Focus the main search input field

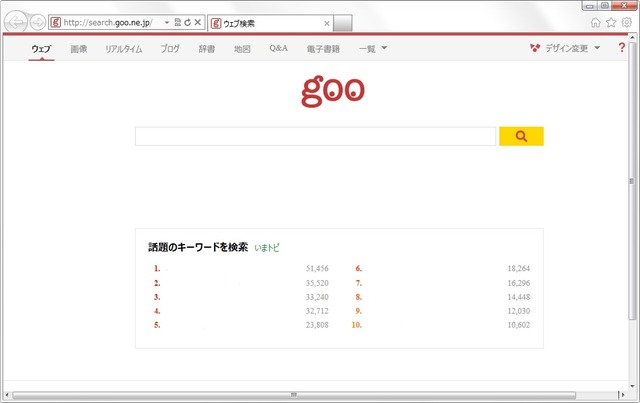point(316,136)
